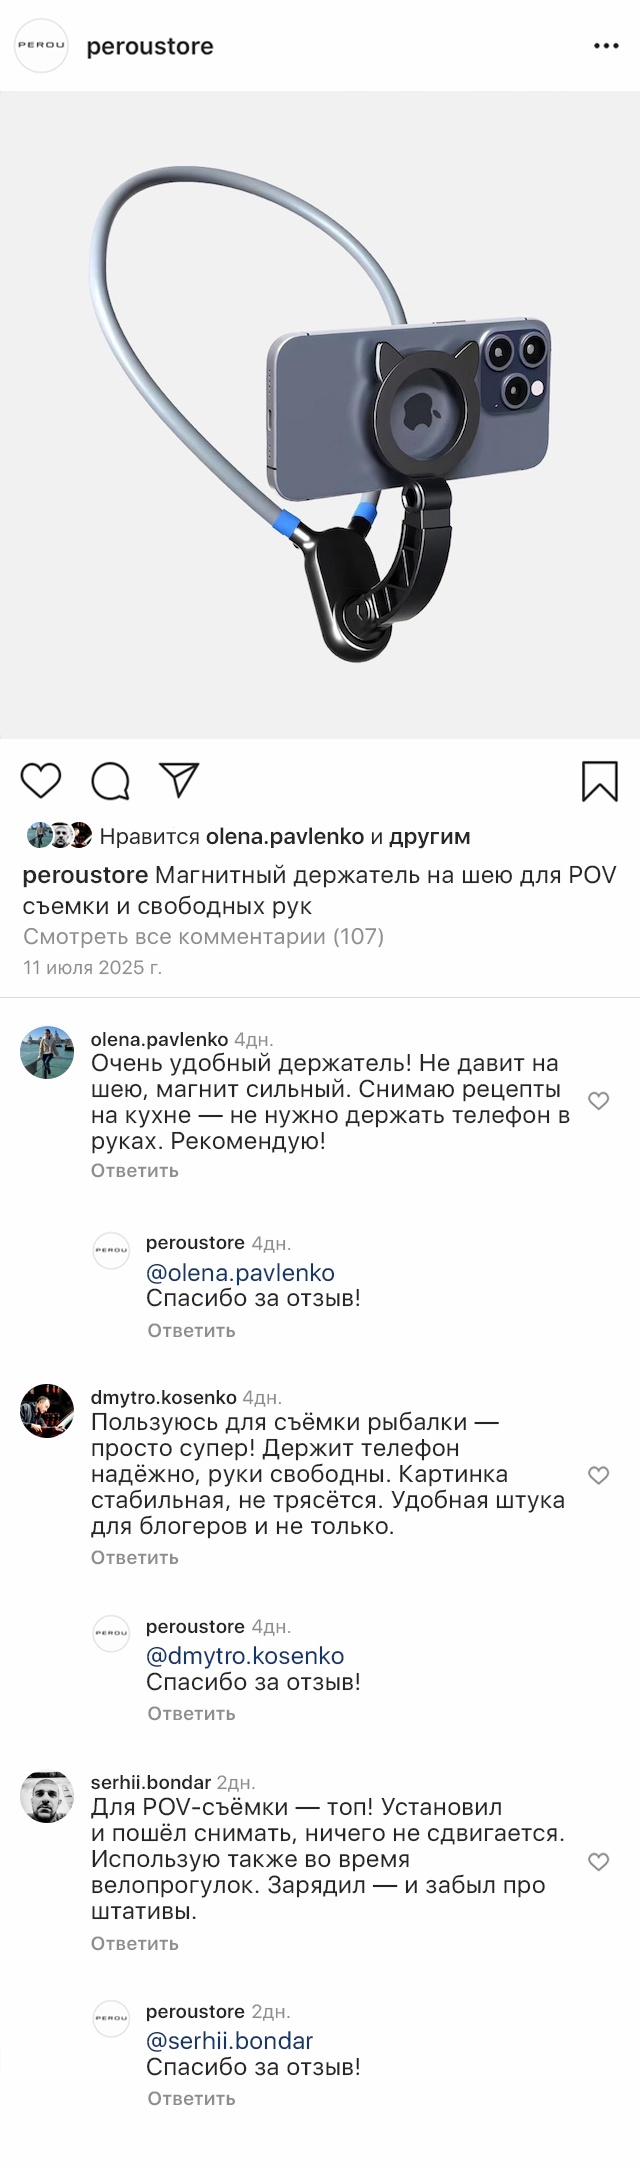This screenshot has width=640, height=2169.
Task: Open dmytro.kosenko's avatar photo
Action: [x=47, y=1411]
